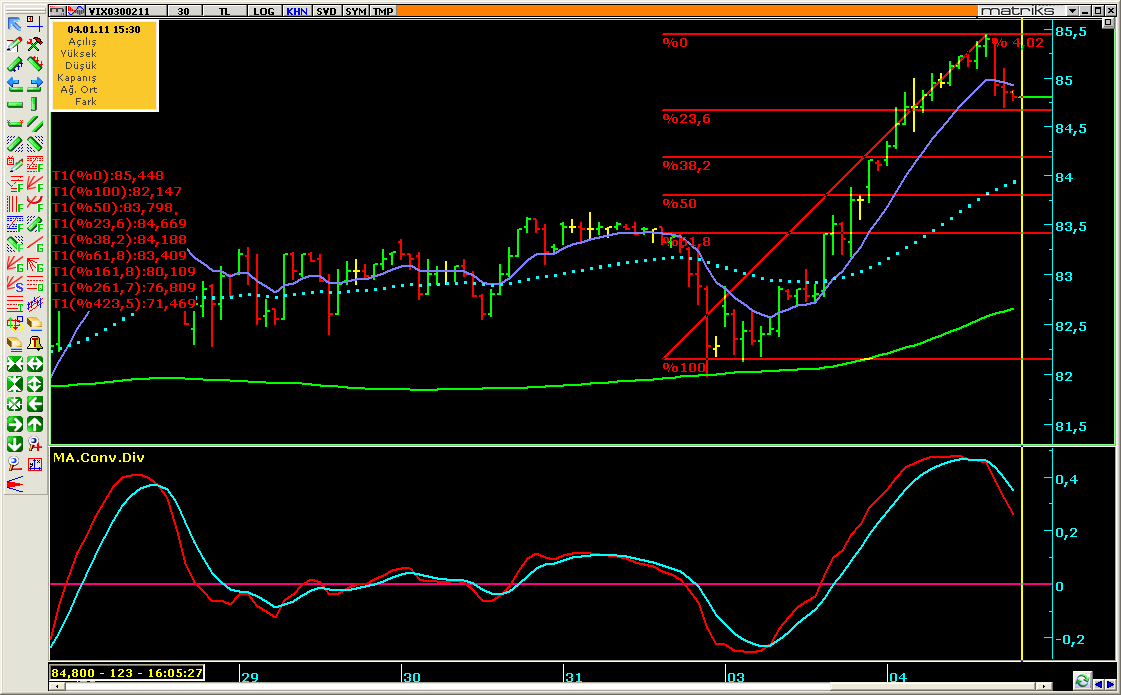Screen dimensions: 1121x695
Task: Toggle the KHN button in title bar
Action: coord(296,11)
